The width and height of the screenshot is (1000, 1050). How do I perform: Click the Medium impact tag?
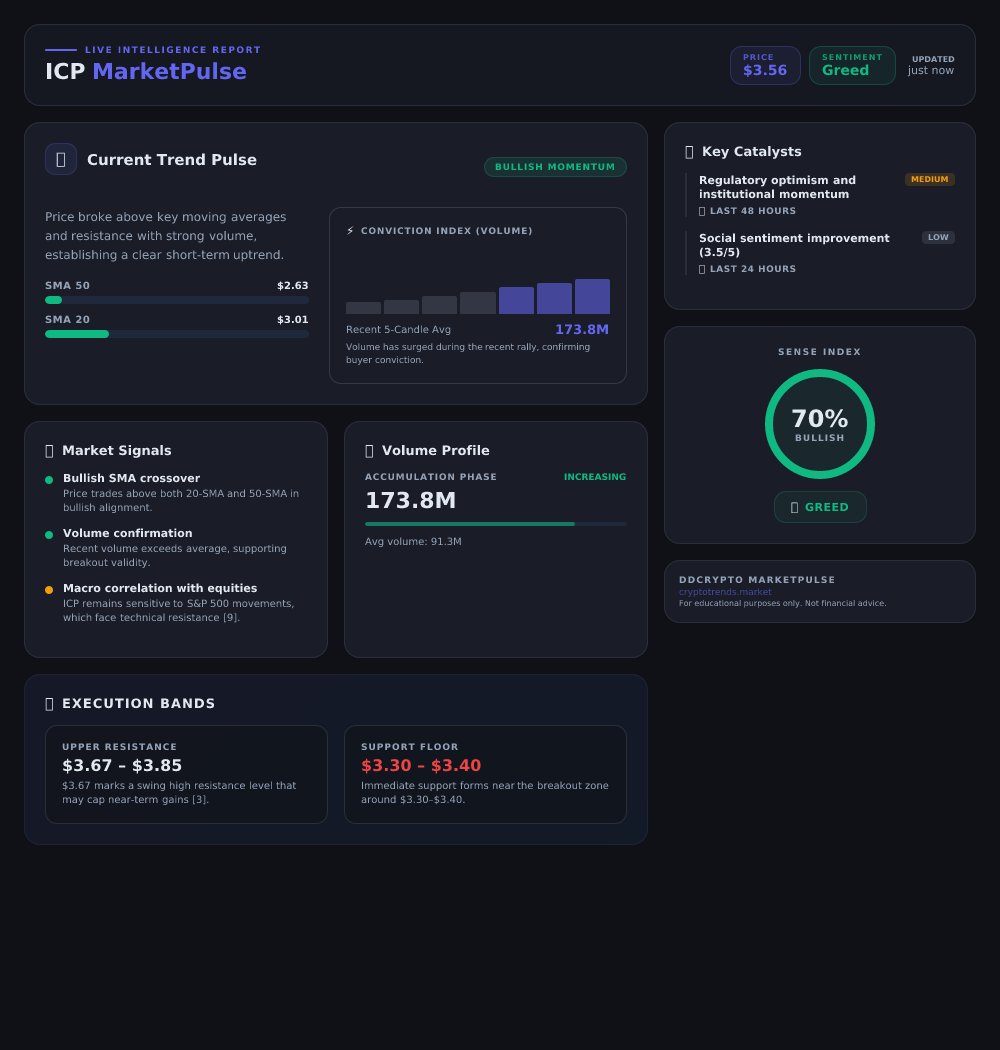(930, 179)
